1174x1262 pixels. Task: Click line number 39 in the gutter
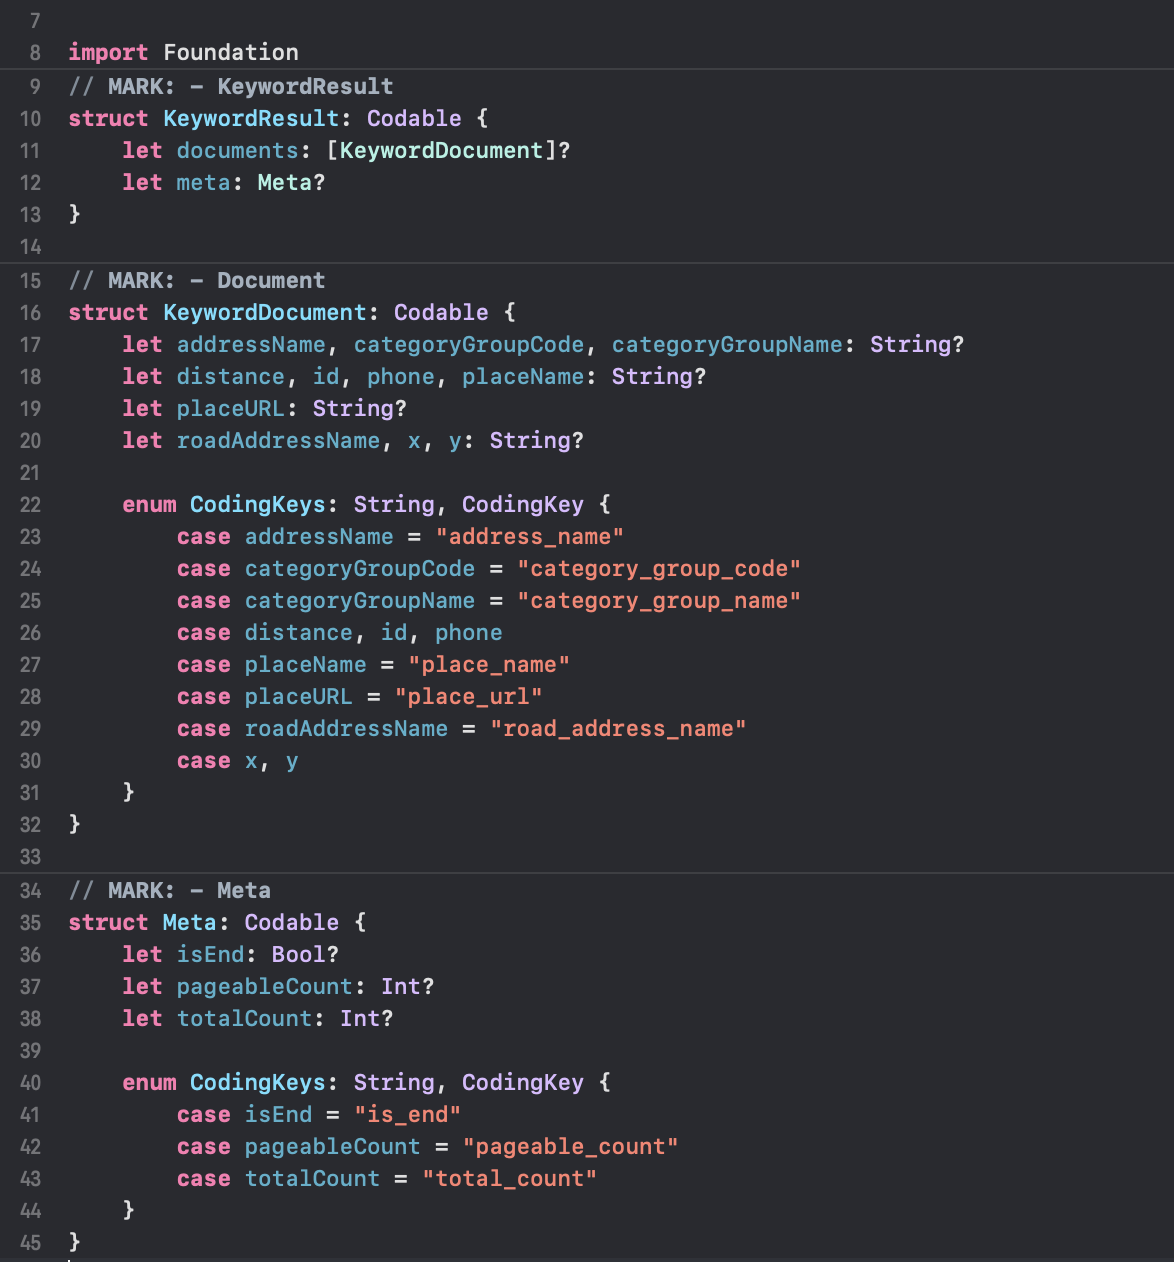click(x=30, y=1051)
